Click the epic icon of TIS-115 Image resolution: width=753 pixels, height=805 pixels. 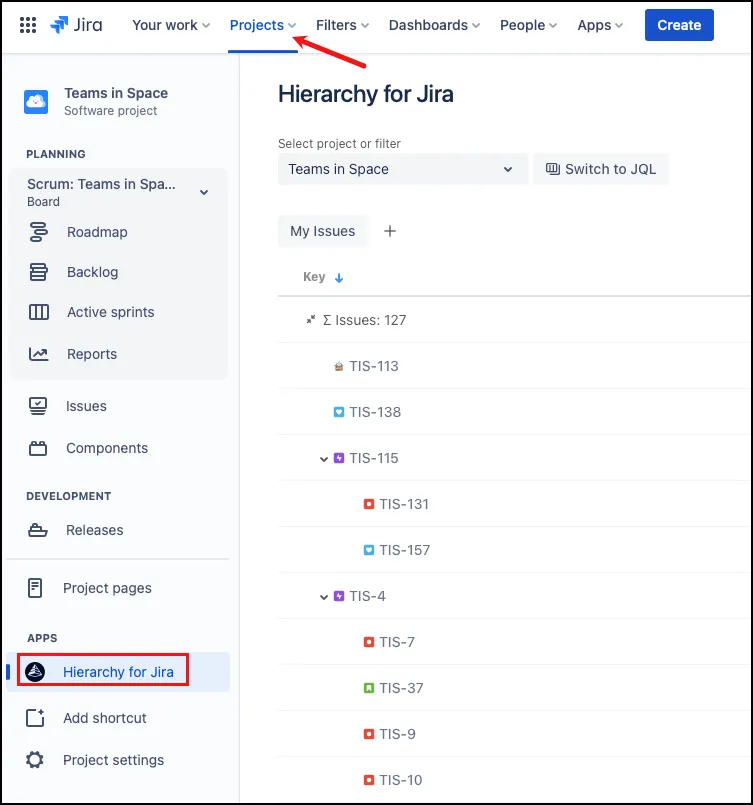click(339, 458)
